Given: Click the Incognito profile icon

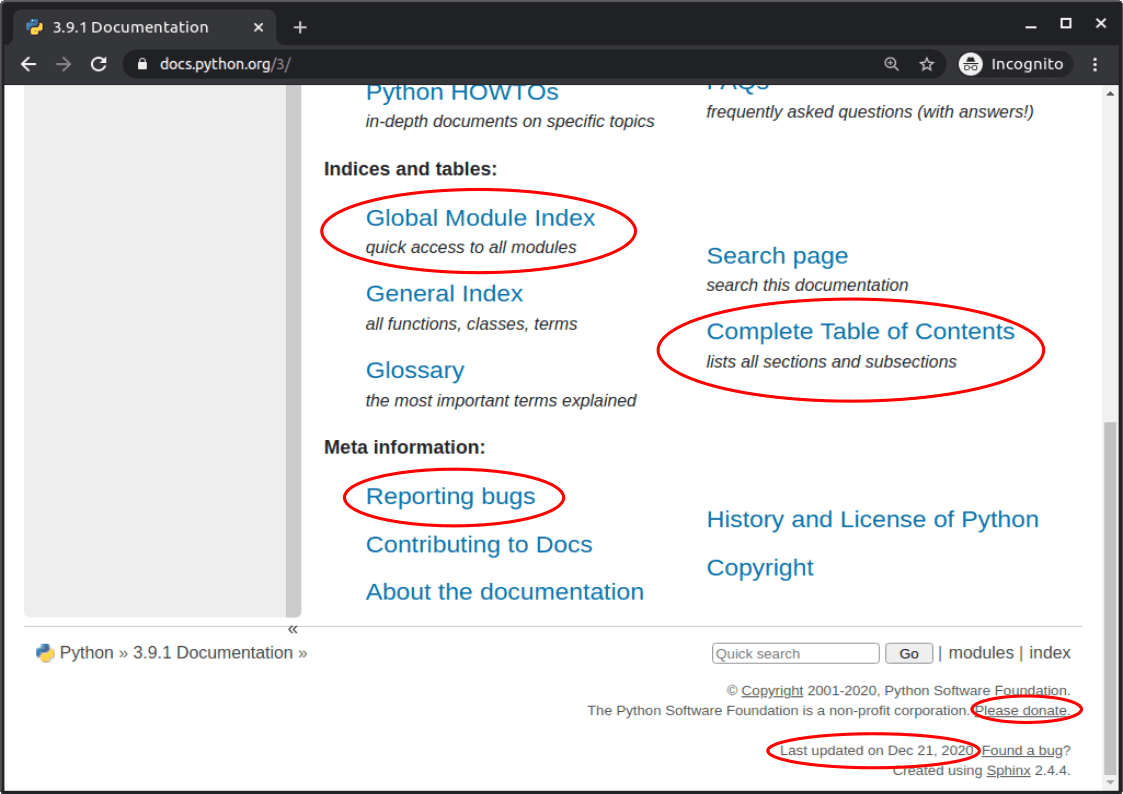Looking at the screenshot, I should [x=970, y=63].
